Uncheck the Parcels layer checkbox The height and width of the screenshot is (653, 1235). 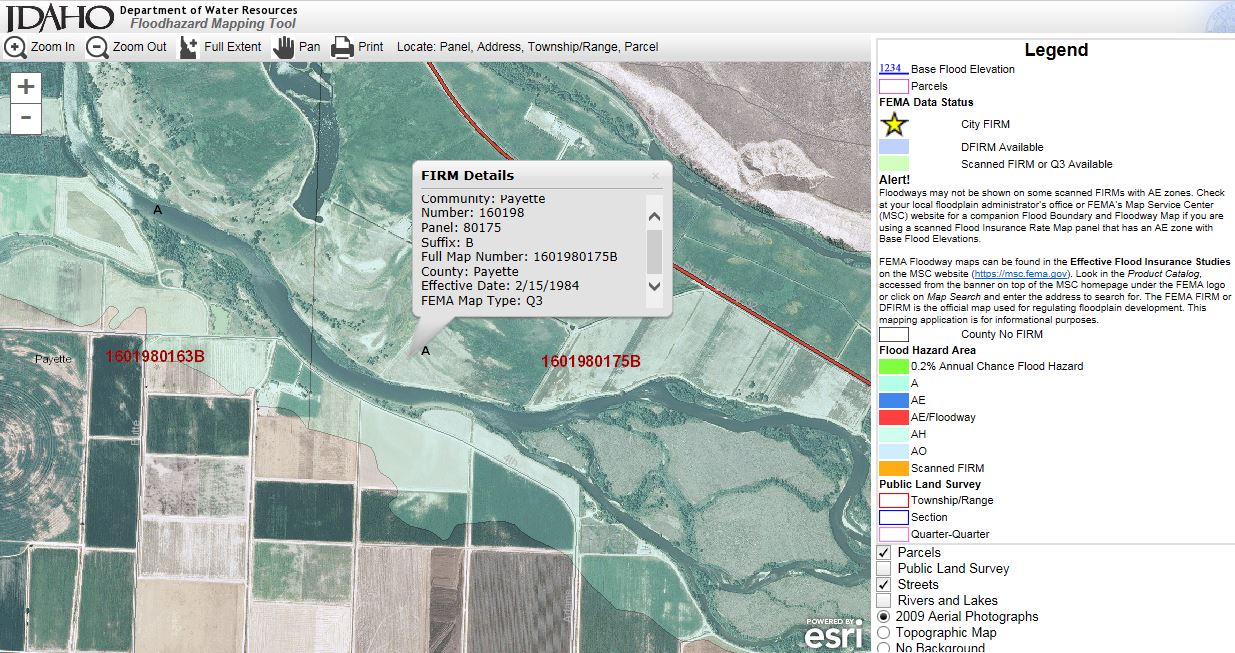coord(884,553)
